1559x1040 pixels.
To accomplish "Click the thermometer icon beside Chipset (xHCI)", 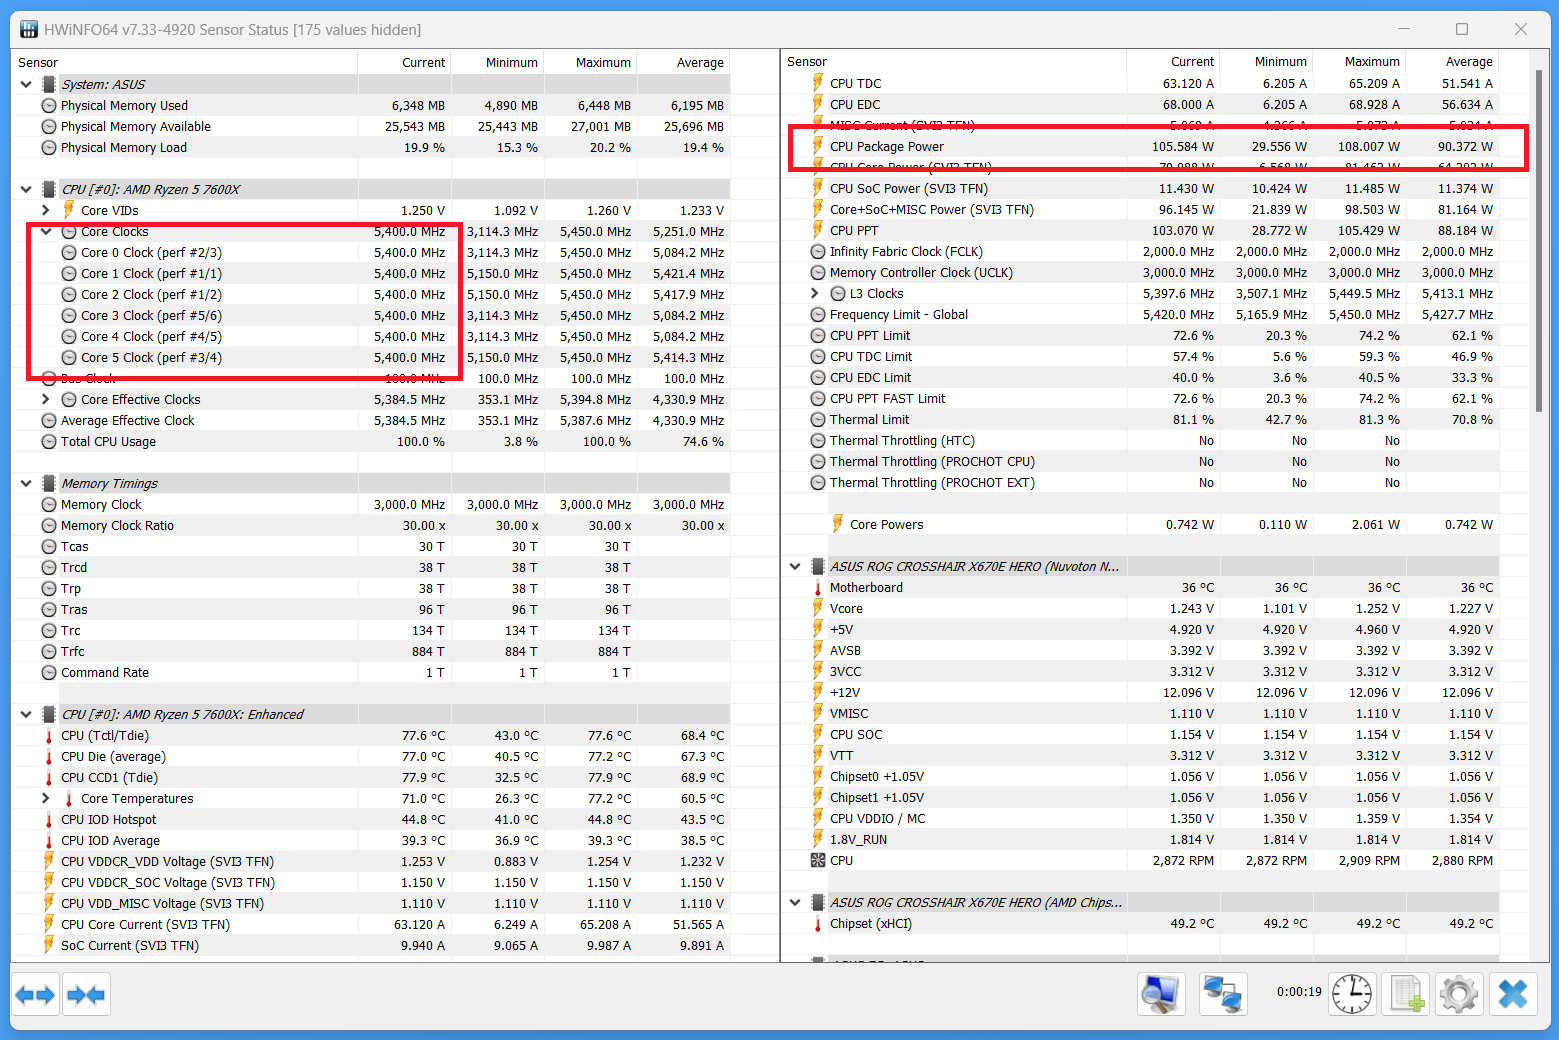I will coord(818,923).
